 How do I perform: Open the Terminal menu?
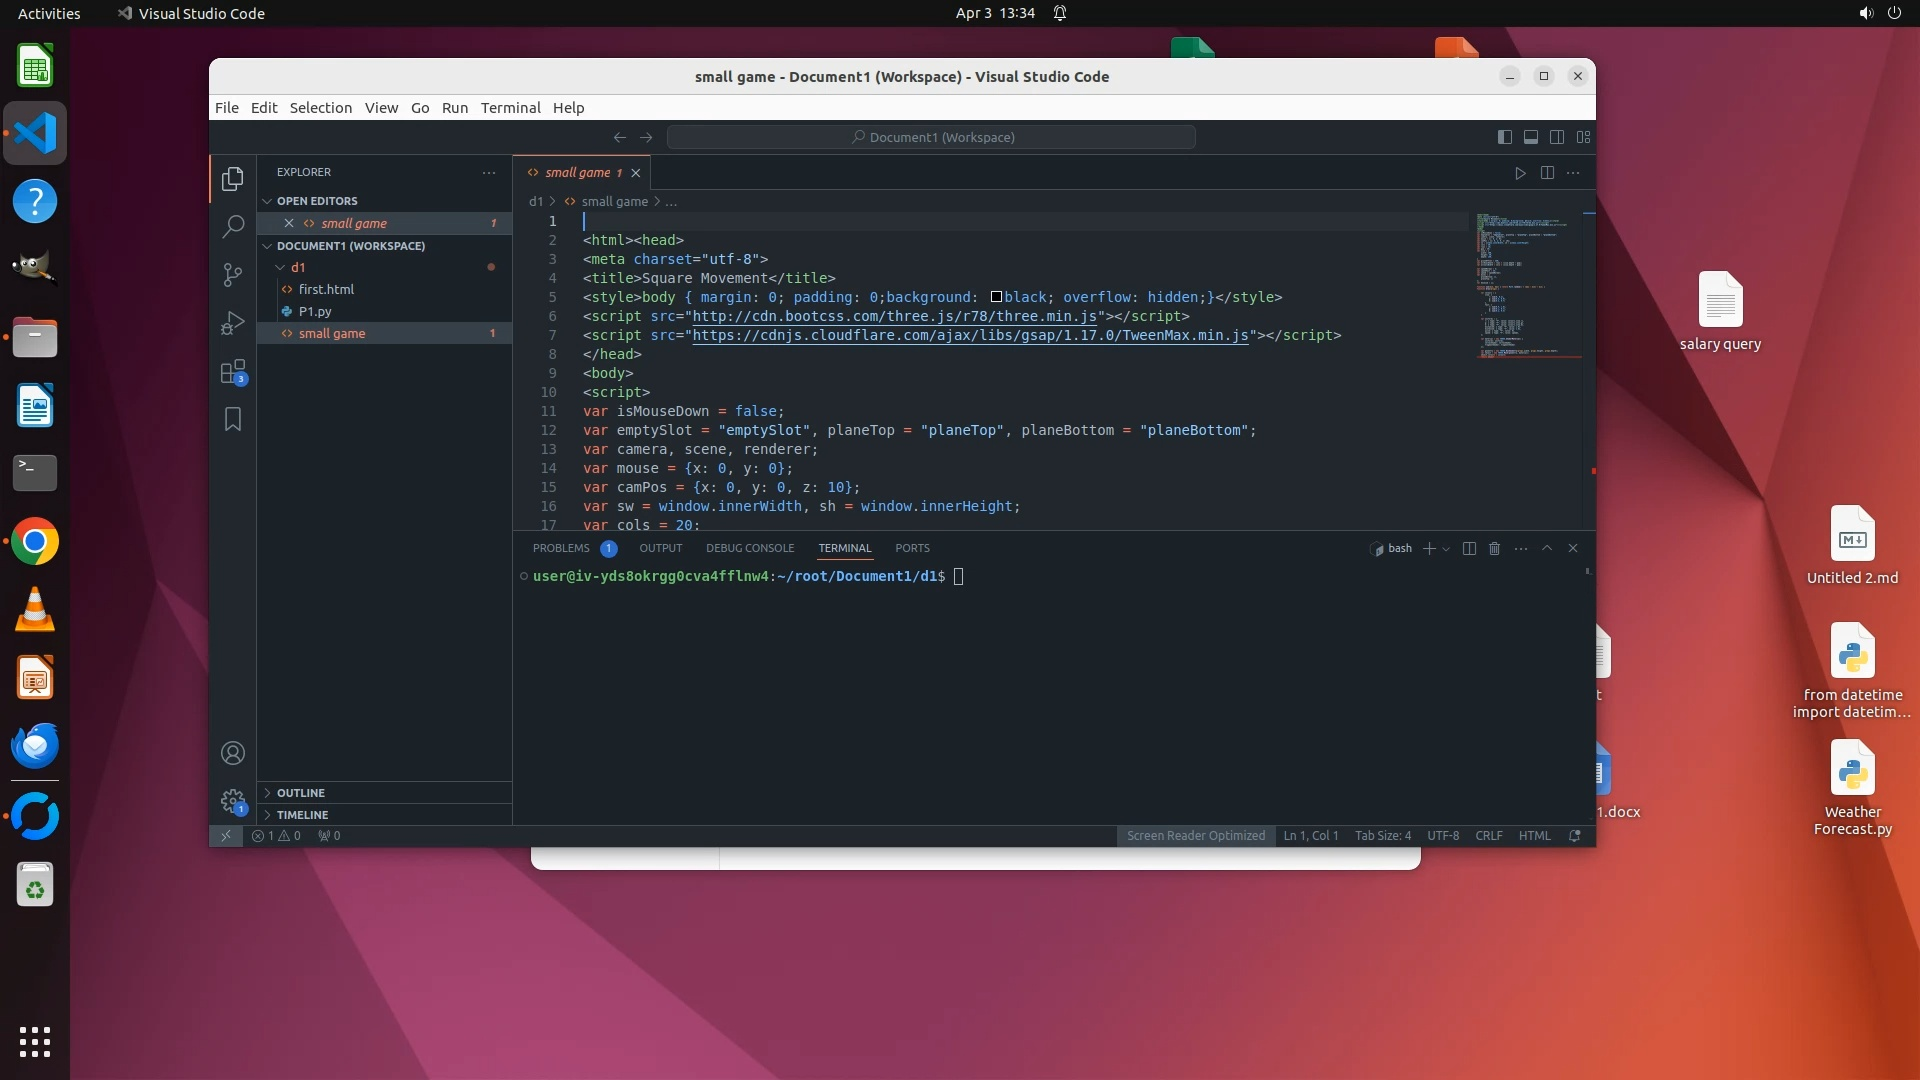tap(510, 108)
